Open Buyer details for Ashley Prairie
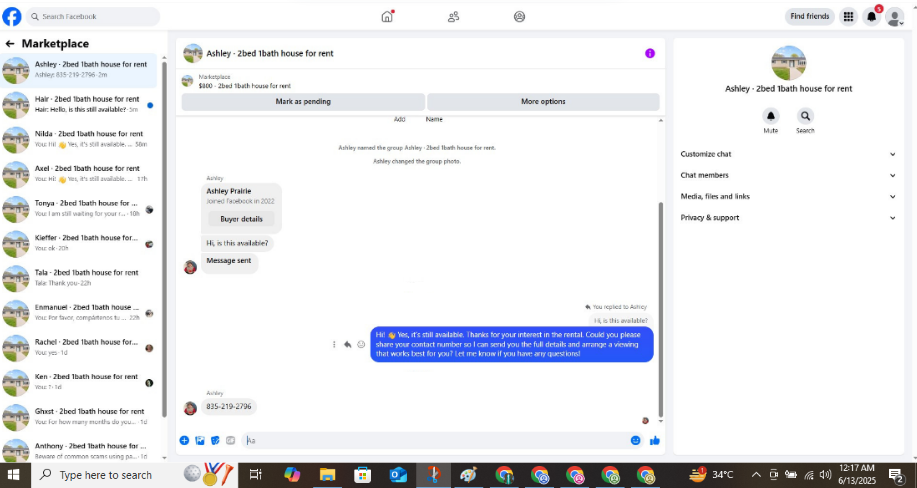 pyautogui.click(x=242, y=219)
